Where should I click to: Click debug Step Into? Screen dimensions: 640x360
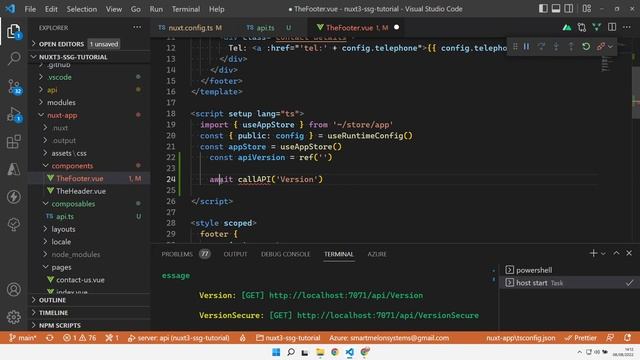tap(556, 47)
